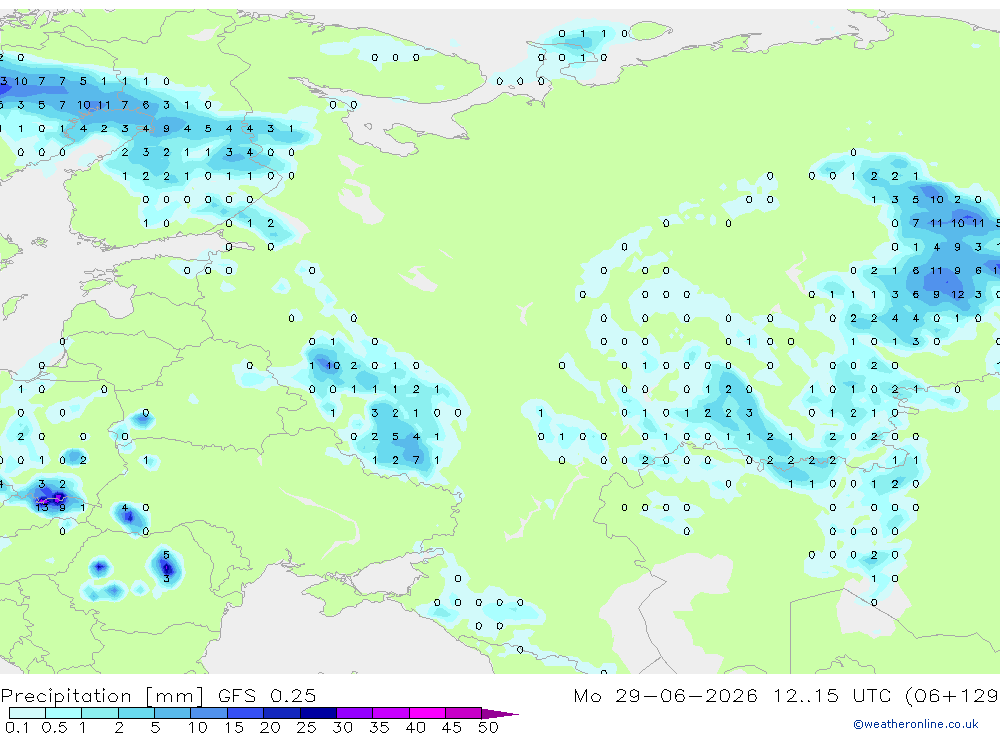This screenshot has height=733, width=1000.
Task: Select the 25–30 mm dark blue swatch
Action: tap(318, 713)
